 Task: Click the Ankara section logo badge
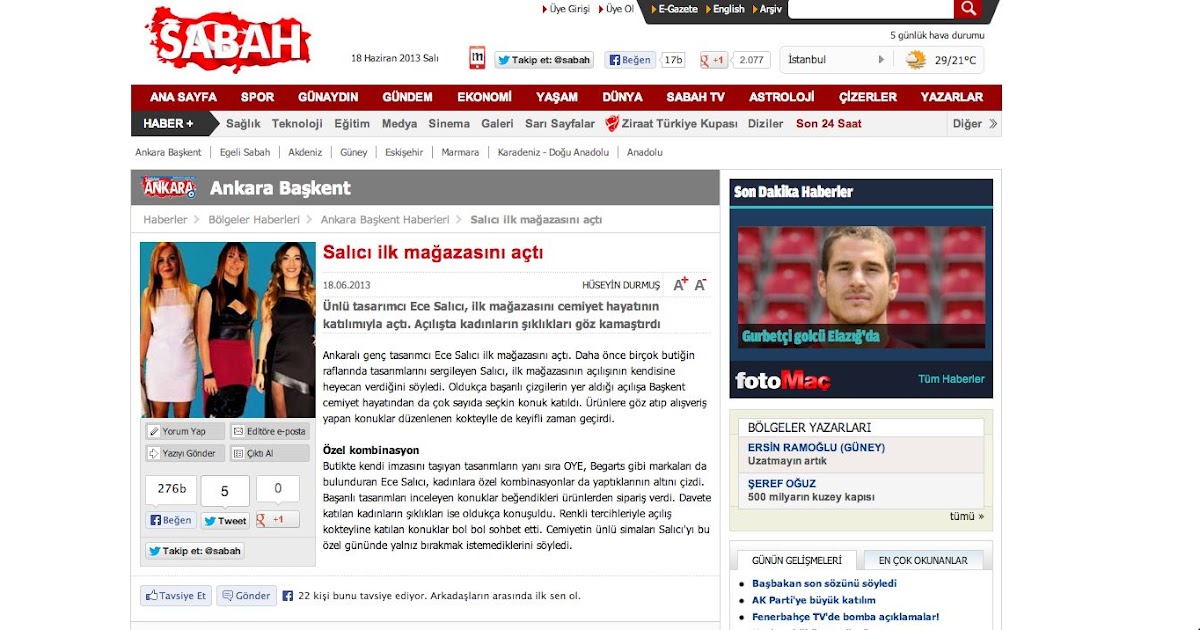[168, 187]
